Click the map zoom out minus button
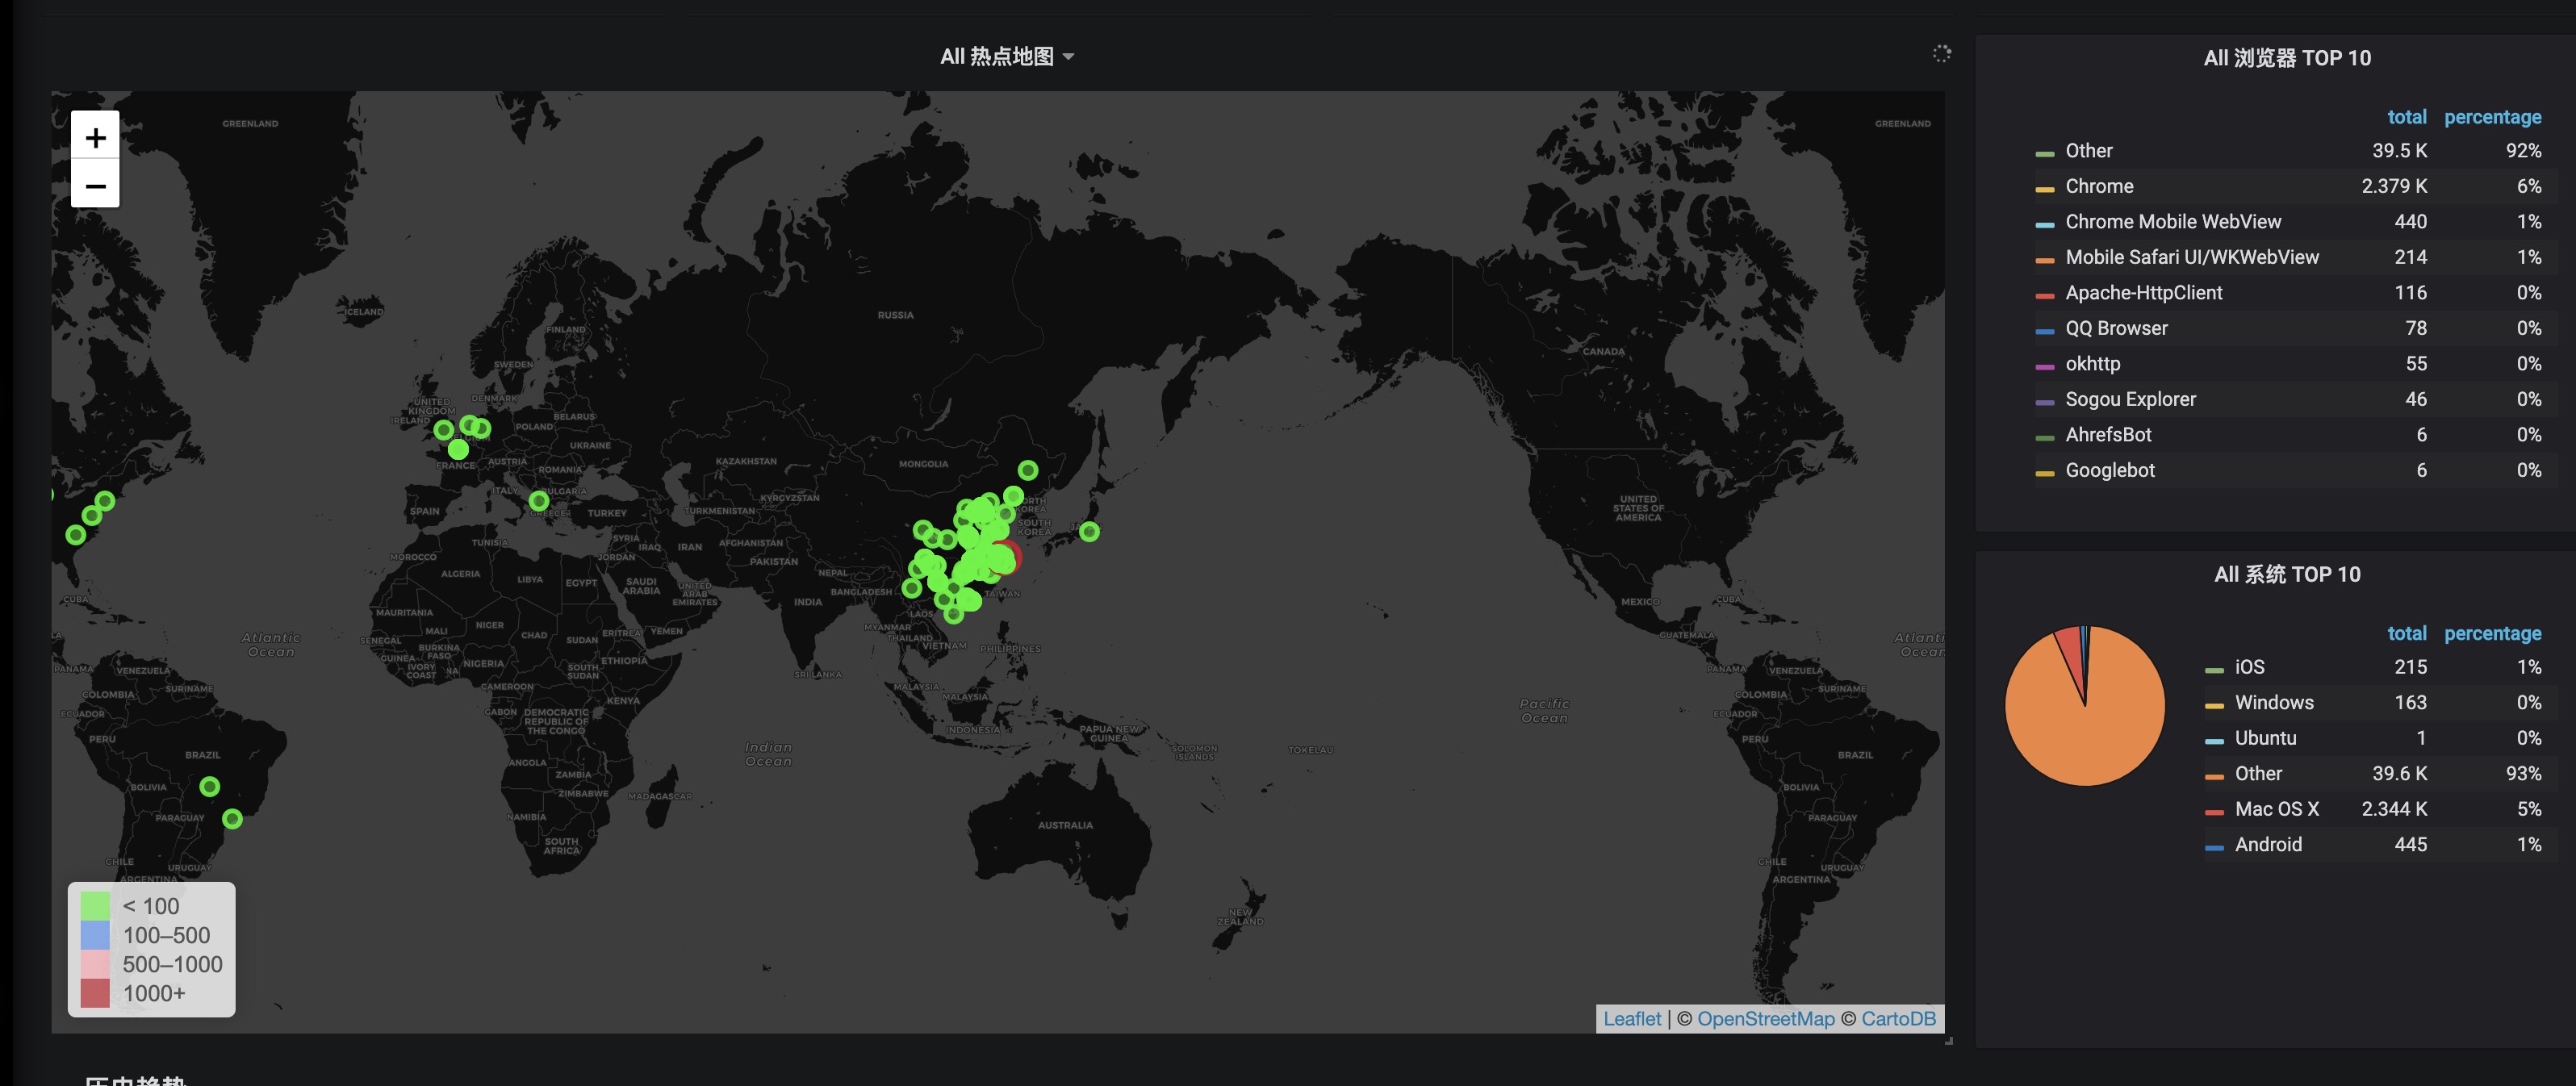This screenshot has height=1086, width=2576. (x=95, y=185)
